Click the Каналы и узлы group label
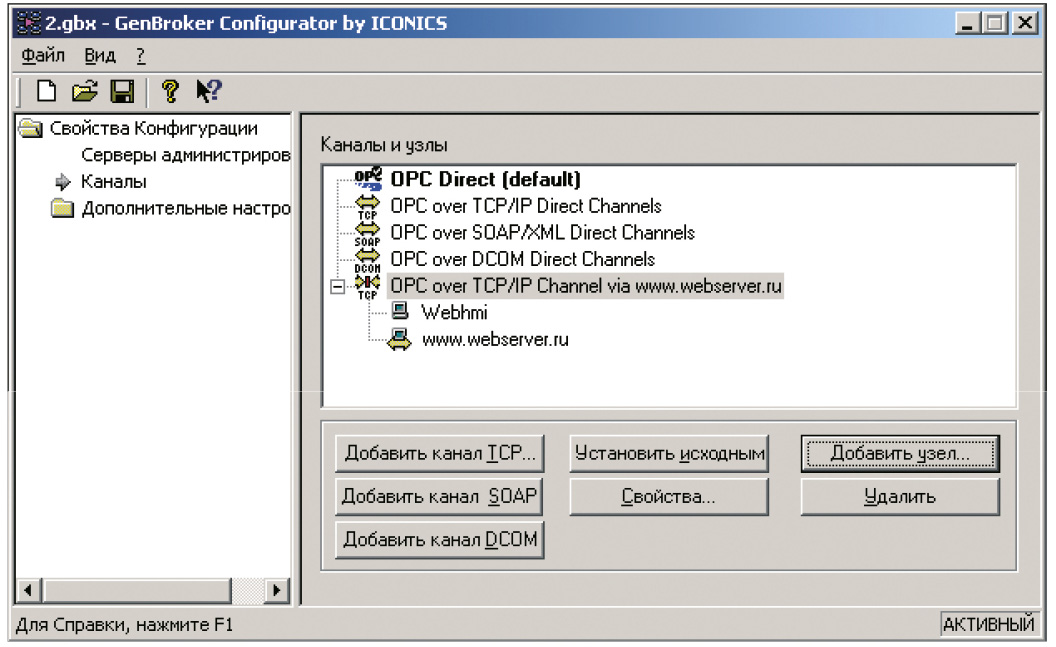This screenshot has width=1056, height=647. point(384,145)
